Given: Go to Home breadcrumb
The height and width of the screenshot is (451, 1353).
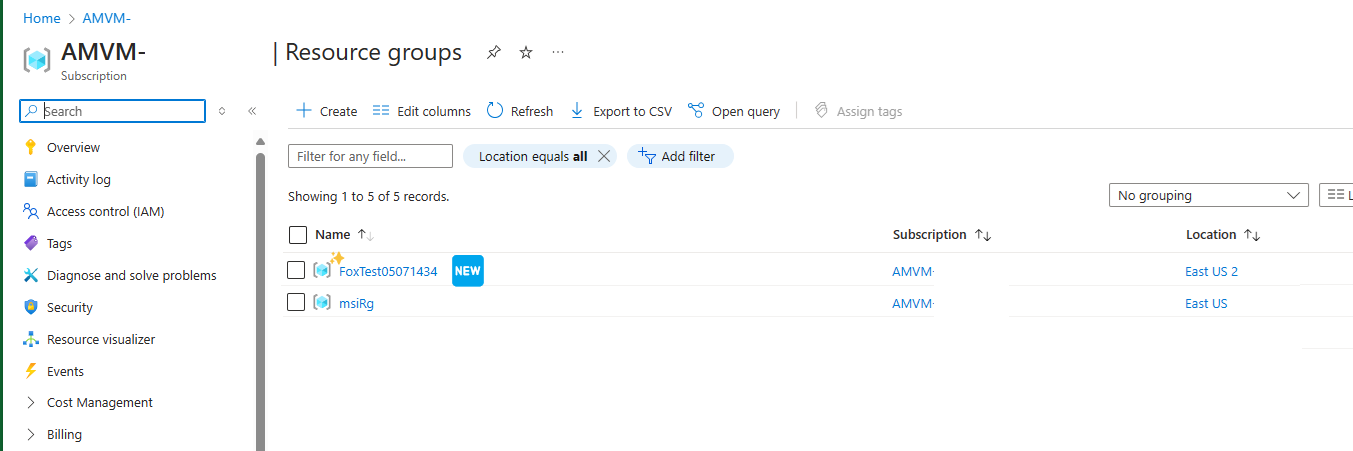Looking at the screenshot, I should click(41, 18).
